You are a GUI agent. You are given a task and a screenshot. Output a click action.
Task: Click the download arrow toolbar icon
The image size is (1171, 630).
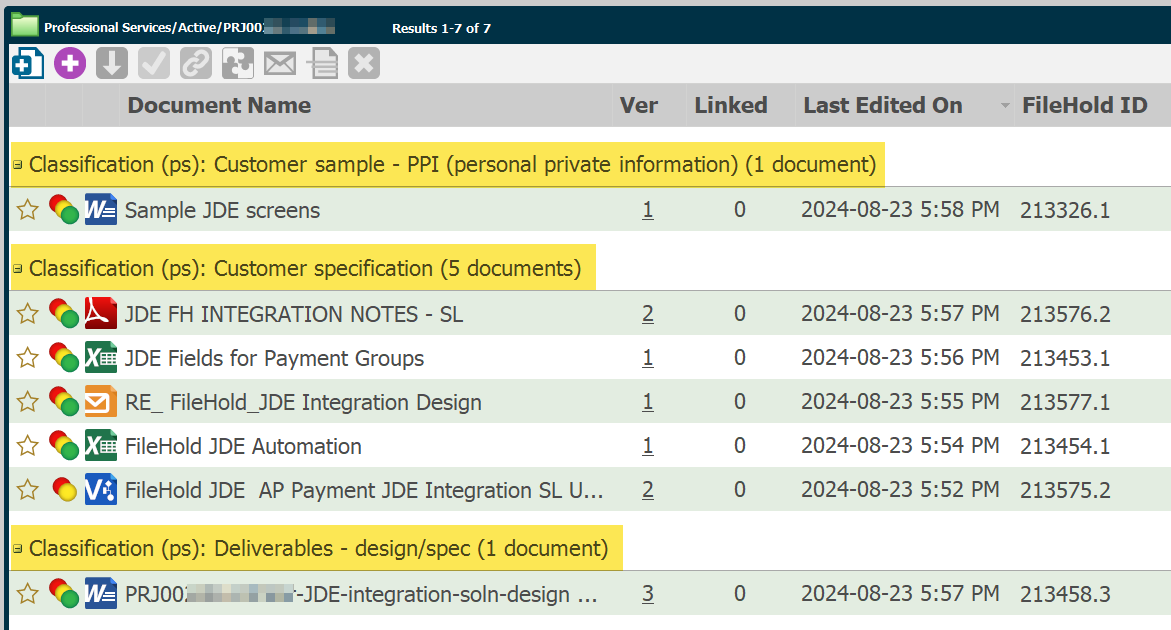[111, 63]
